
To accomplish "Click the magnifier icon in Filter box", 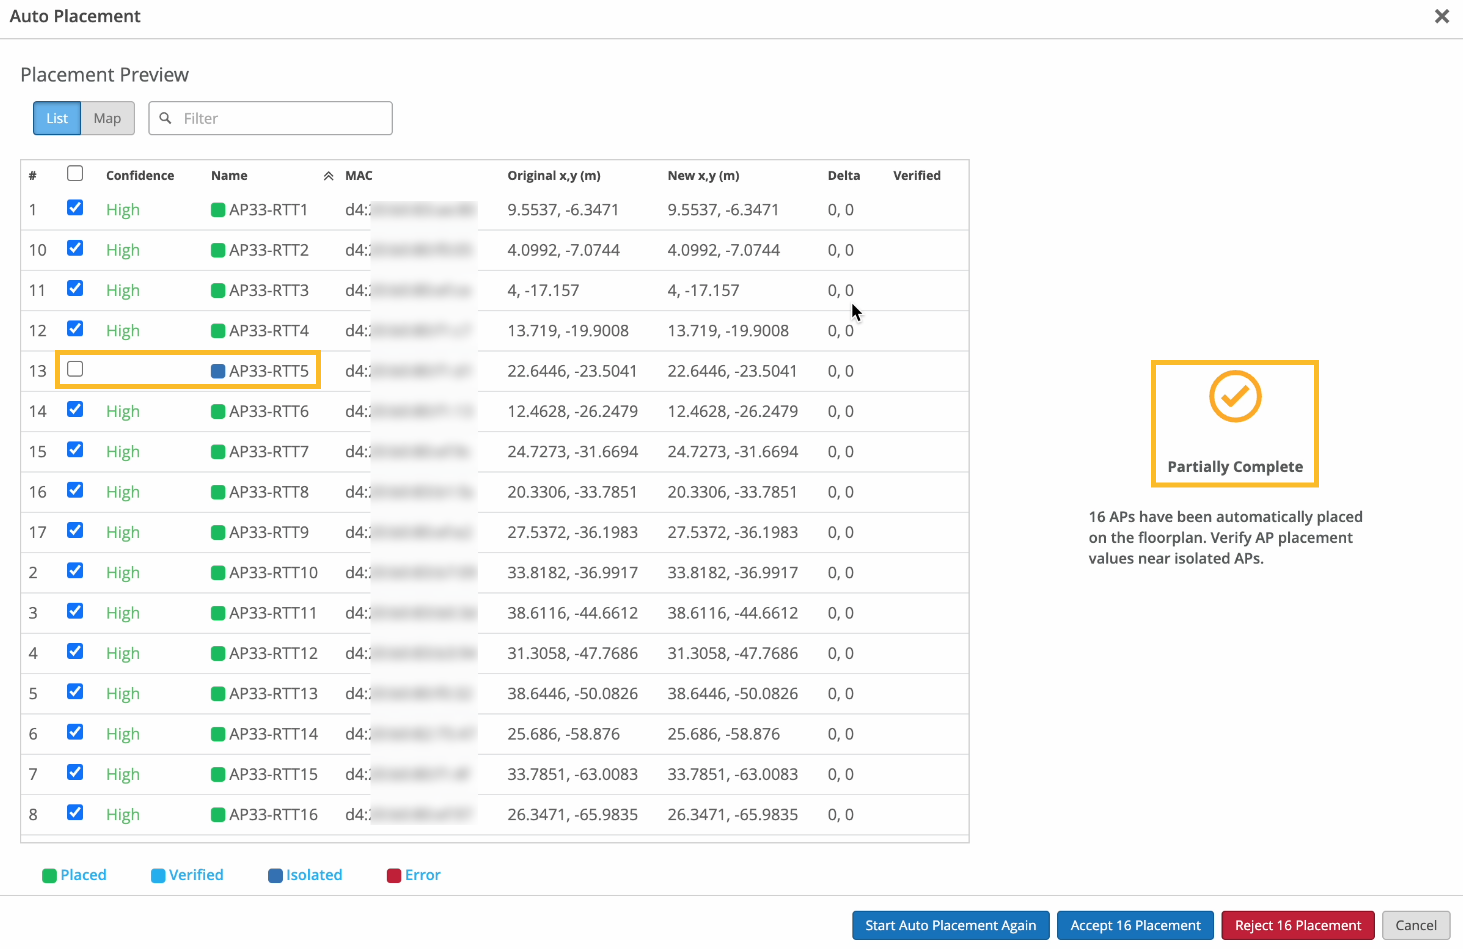I will (x=166, y=118).
